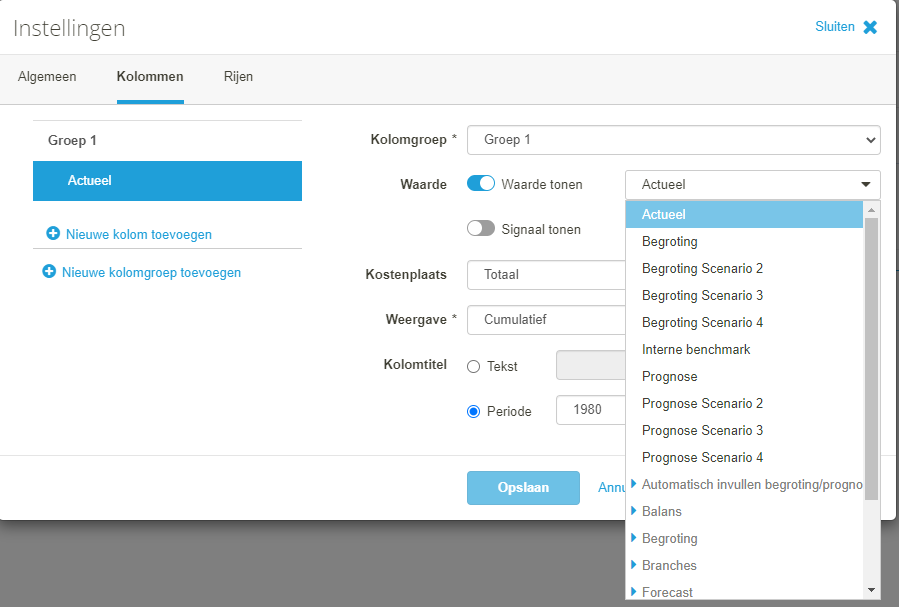Switch to the Algemeen tab
899x607 pixels.
47,77
